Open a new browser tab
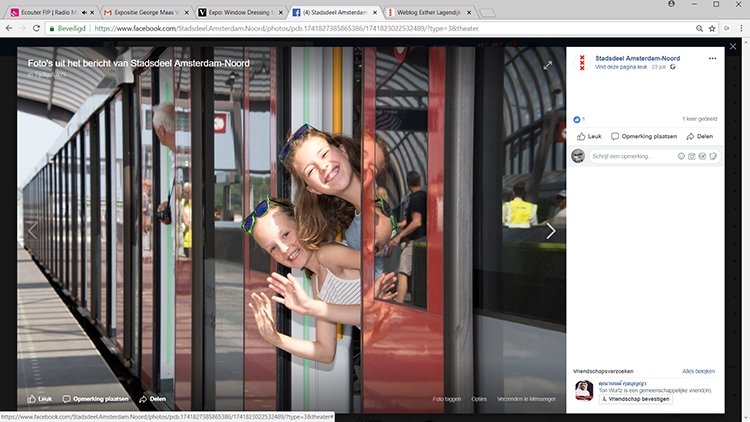This screenshot has height=422, width=750. (486, 13)
